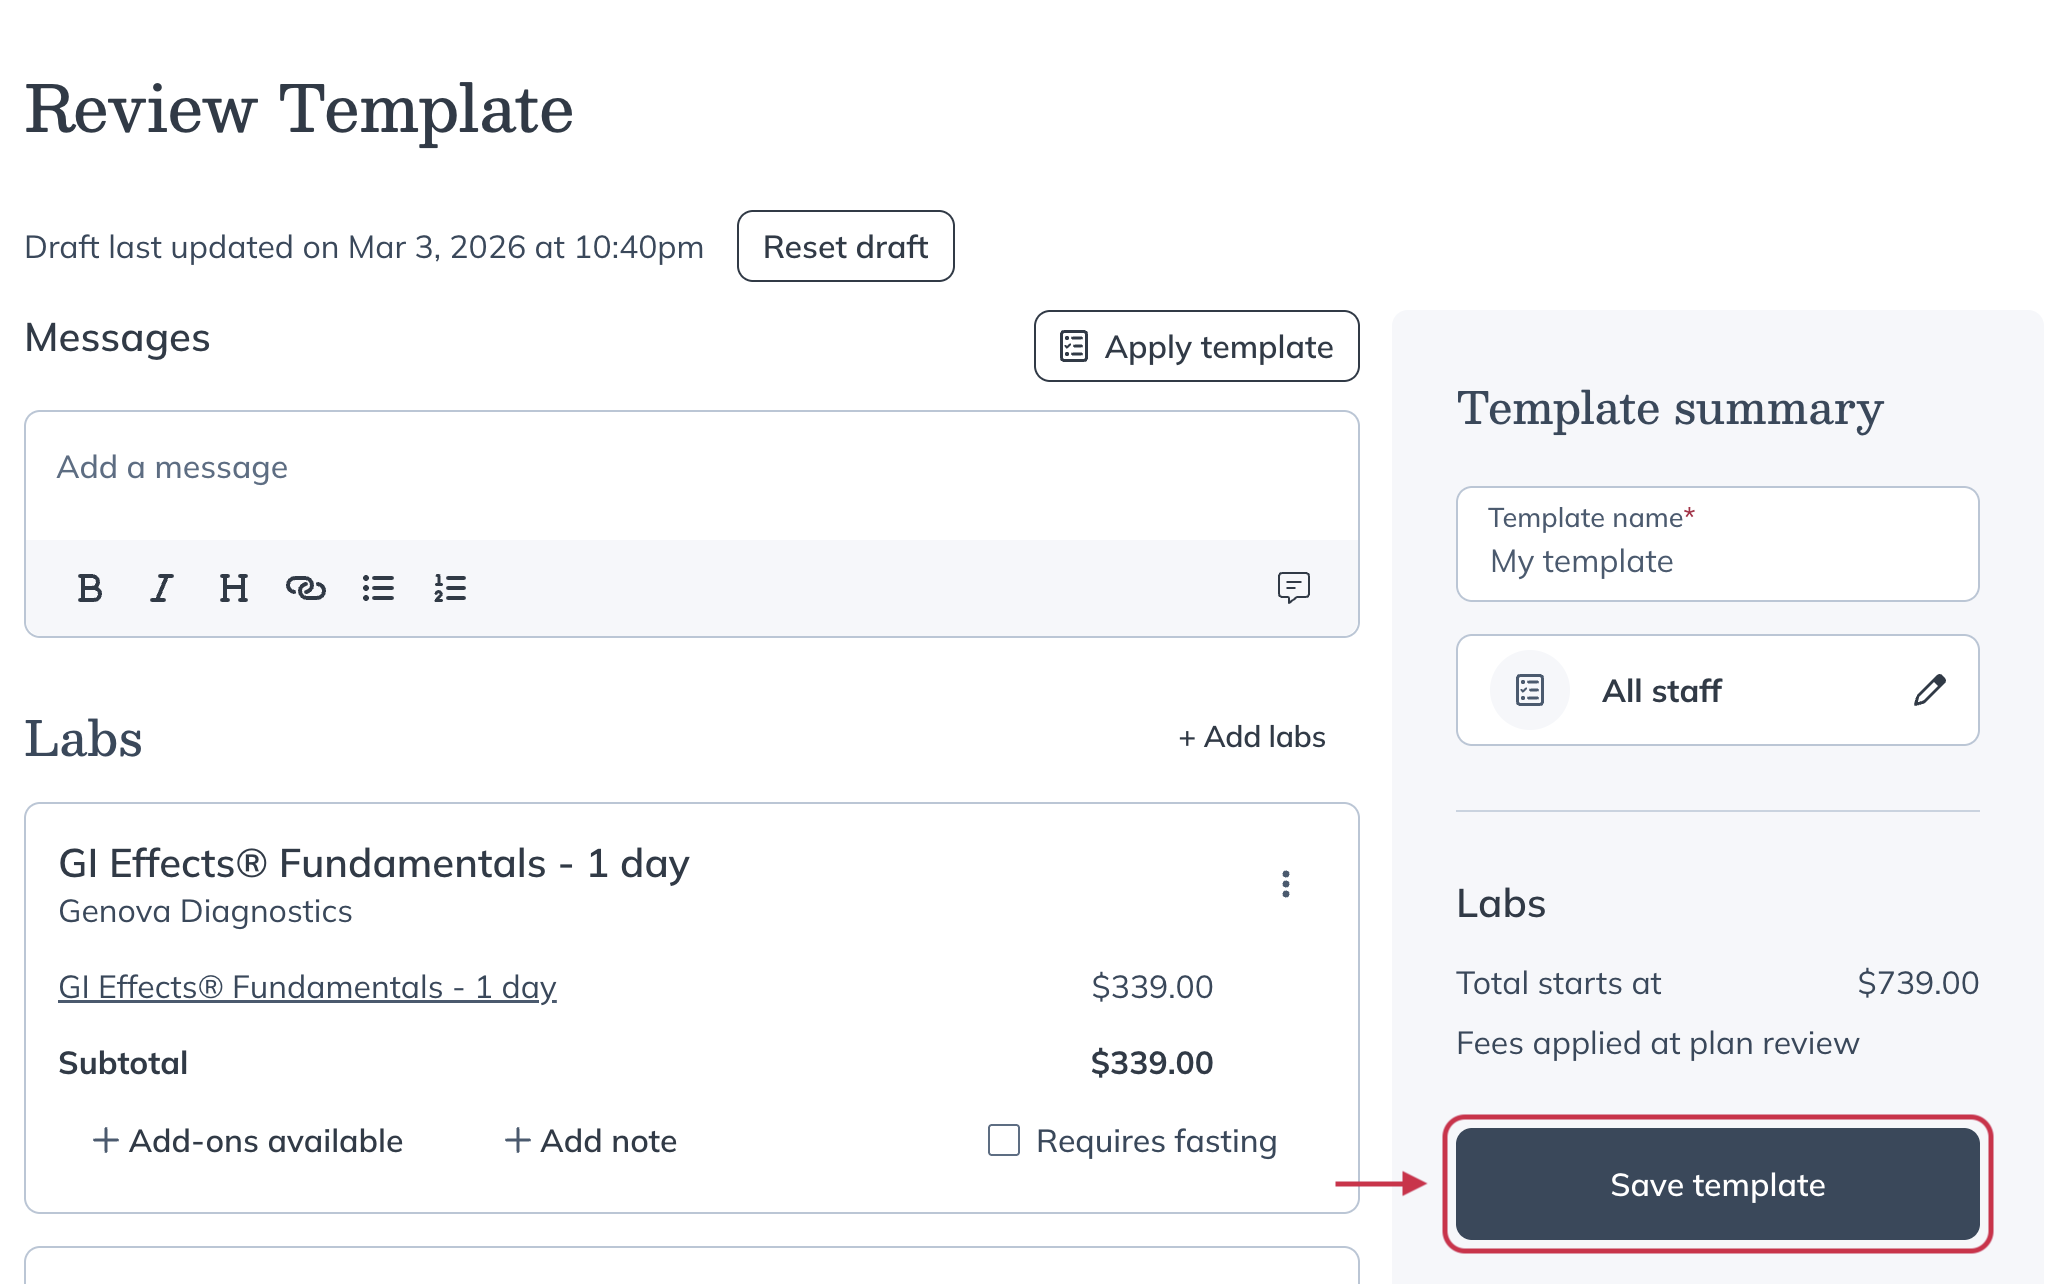
Task: Click the clipboard icon next to All staff
Action: coord(1528,690)
